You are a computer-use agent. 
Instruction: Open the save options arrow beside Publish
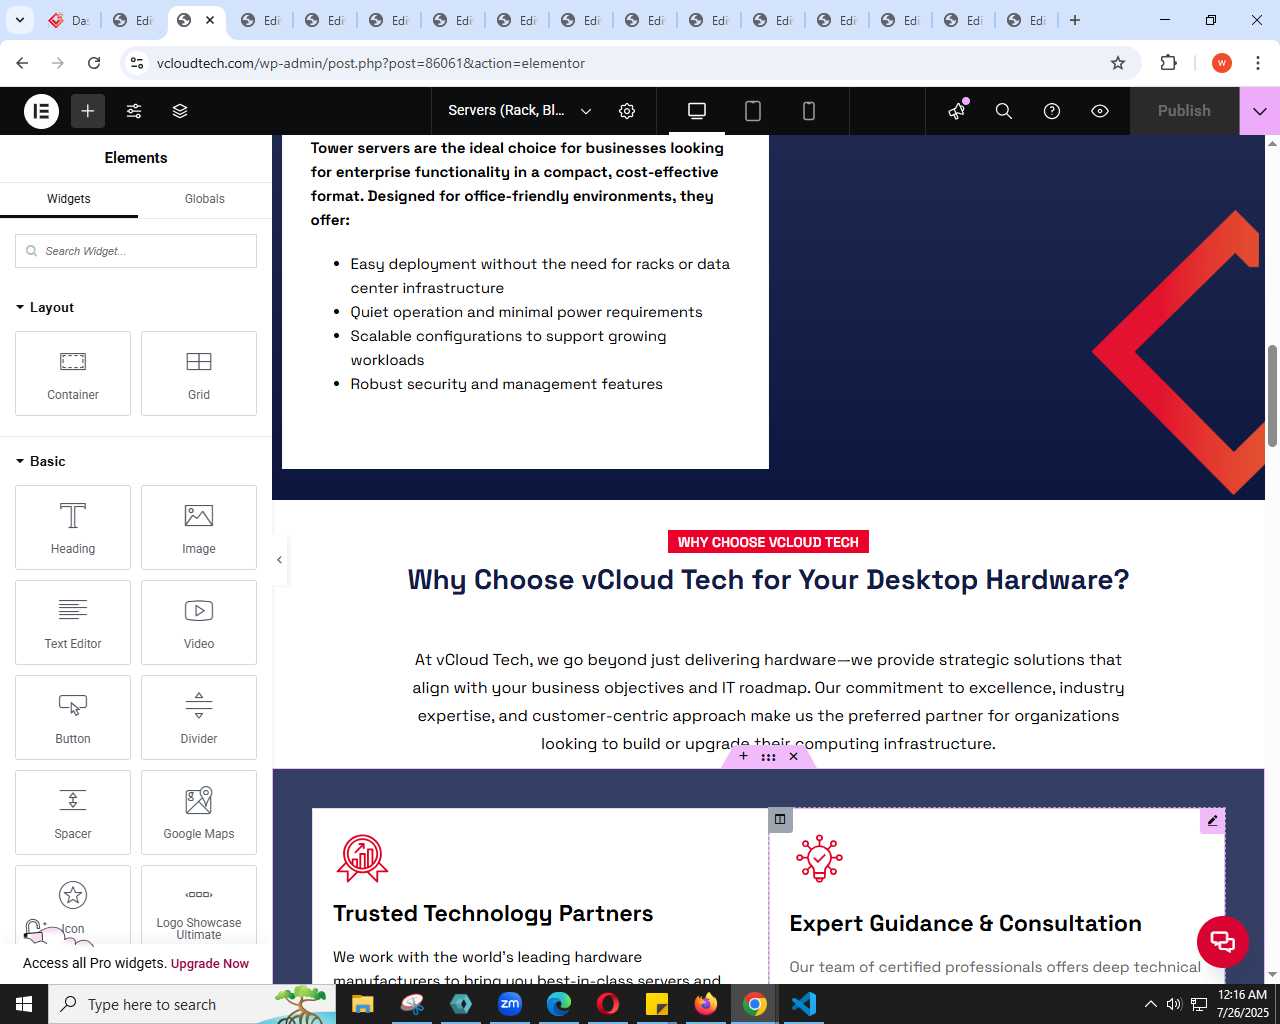pos(1260,111)
